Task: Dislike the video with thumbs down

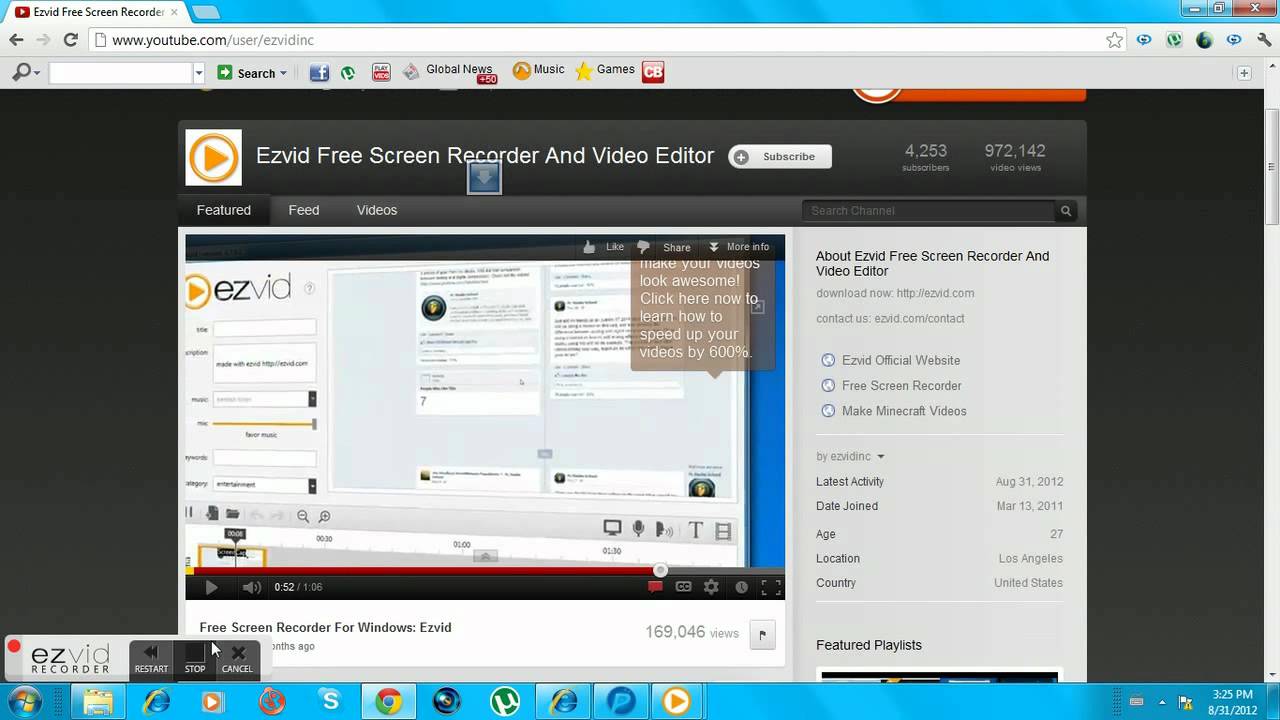Action: pos(643,247)
